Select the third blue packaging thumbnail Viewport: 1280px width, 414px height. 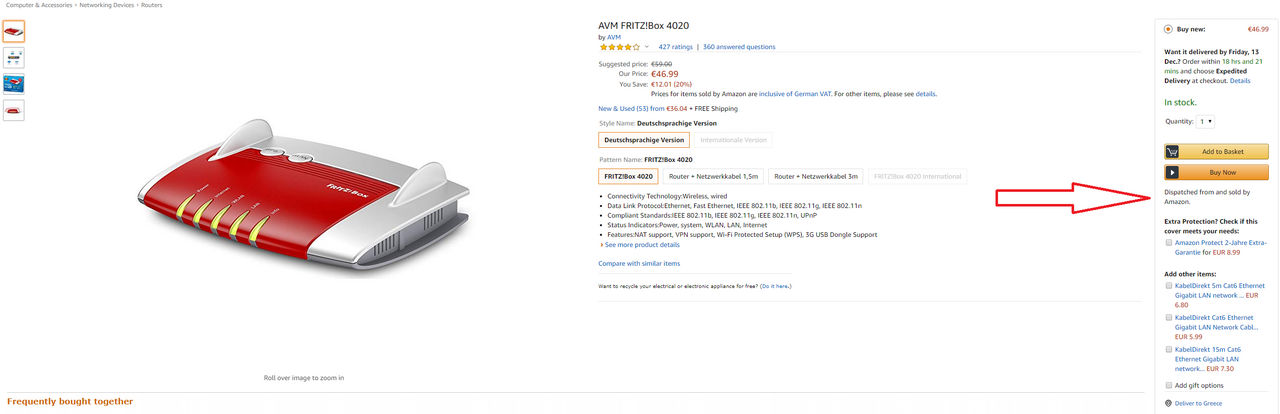tap(14, 84)
